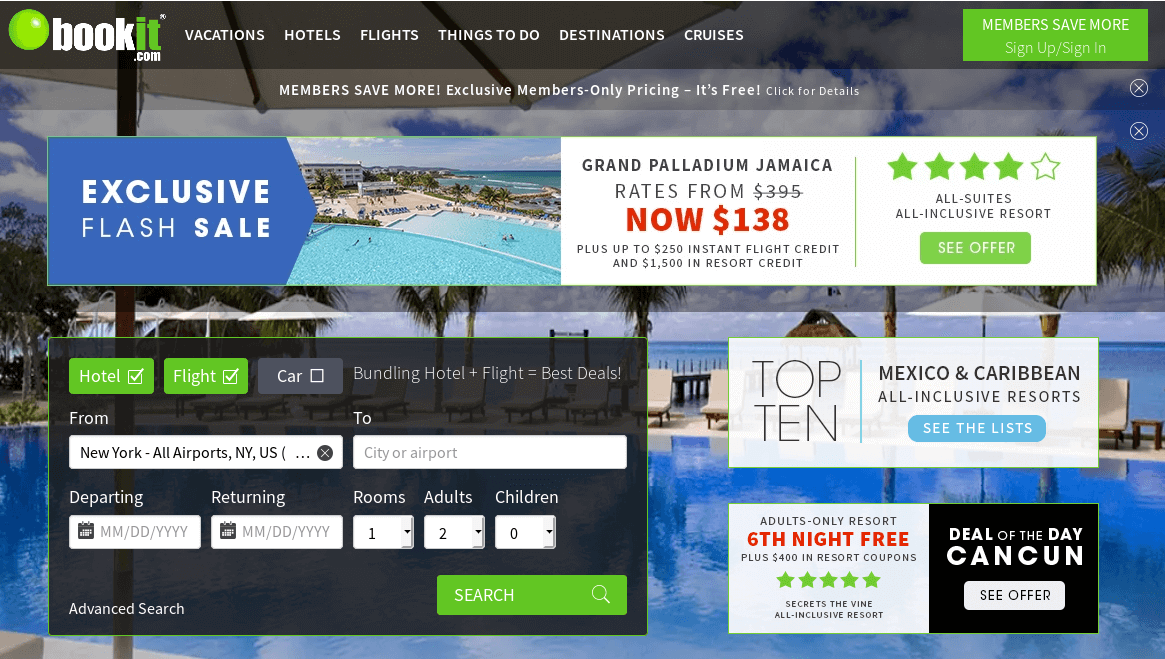Screen dimensions: 1165x659
Task: Dismiss the members save more banner
Action: coord(1138,88)
